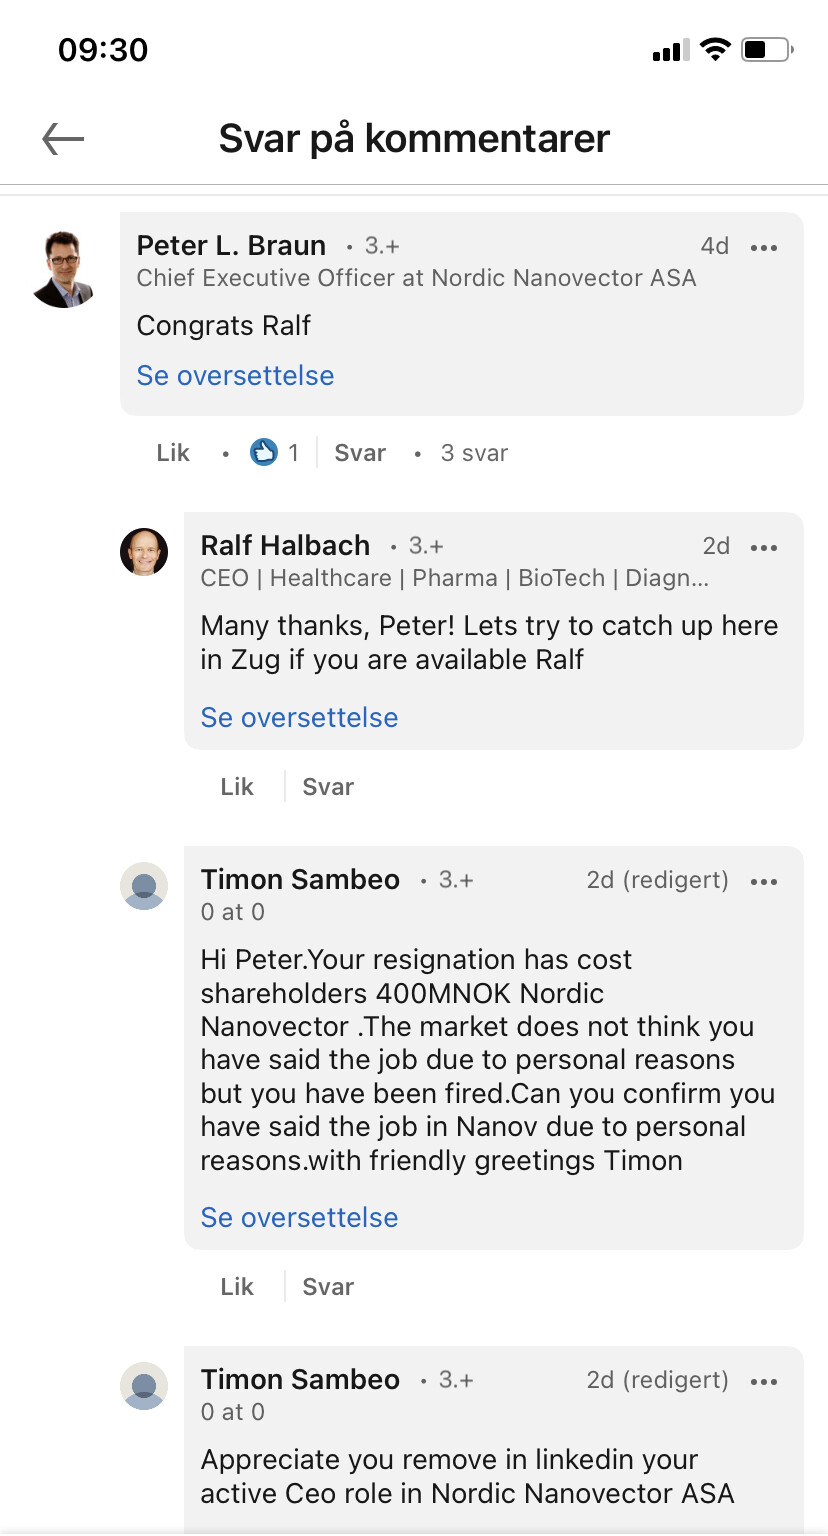The image size is (828, 1536).
Task: Show translation of Timon's resignation comment
Action: tap(299, 1218)
